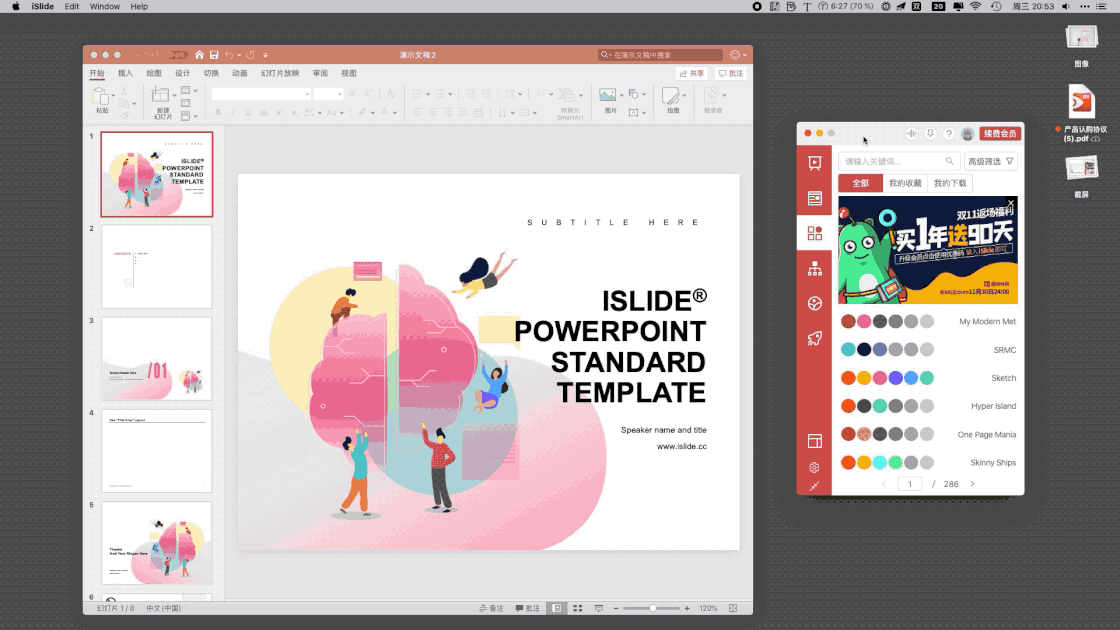Screen dimensions: 1120x630
Task: Toggle Italic formatting in the ribbon
Action: pyautogui.click(x=233, y=113)
